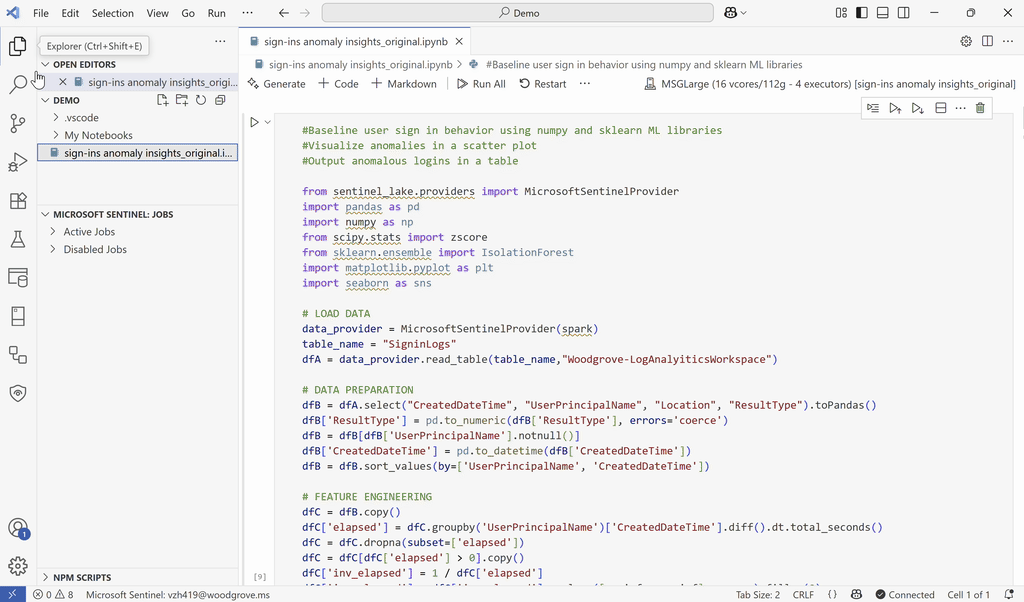1024x602 pixels.
Task: Click Copilot status icon in status bar
Action: (x=856, y=594)
